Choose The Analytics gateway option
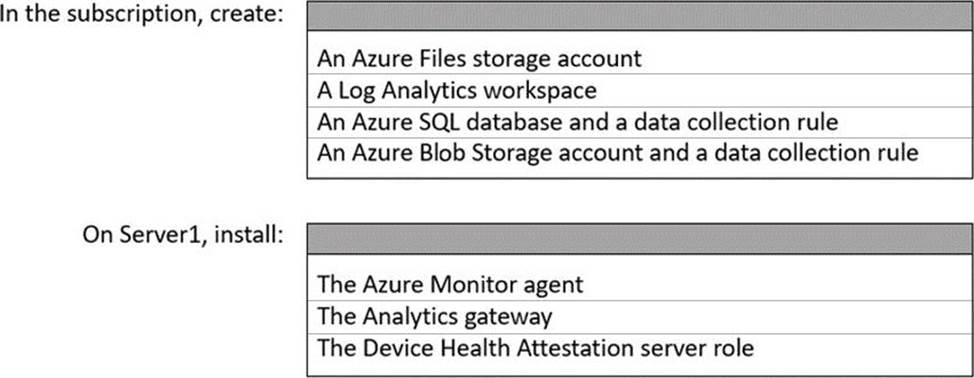Image resolution: width=974 pixels, height=378 pixels. coord(640,317)
